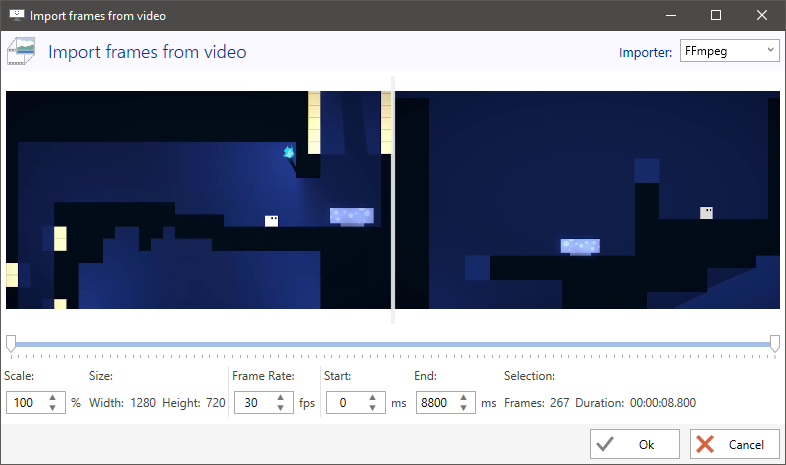786x465 pixels.
Task: Click the app icon in the title bar
Action: [17, 15]
